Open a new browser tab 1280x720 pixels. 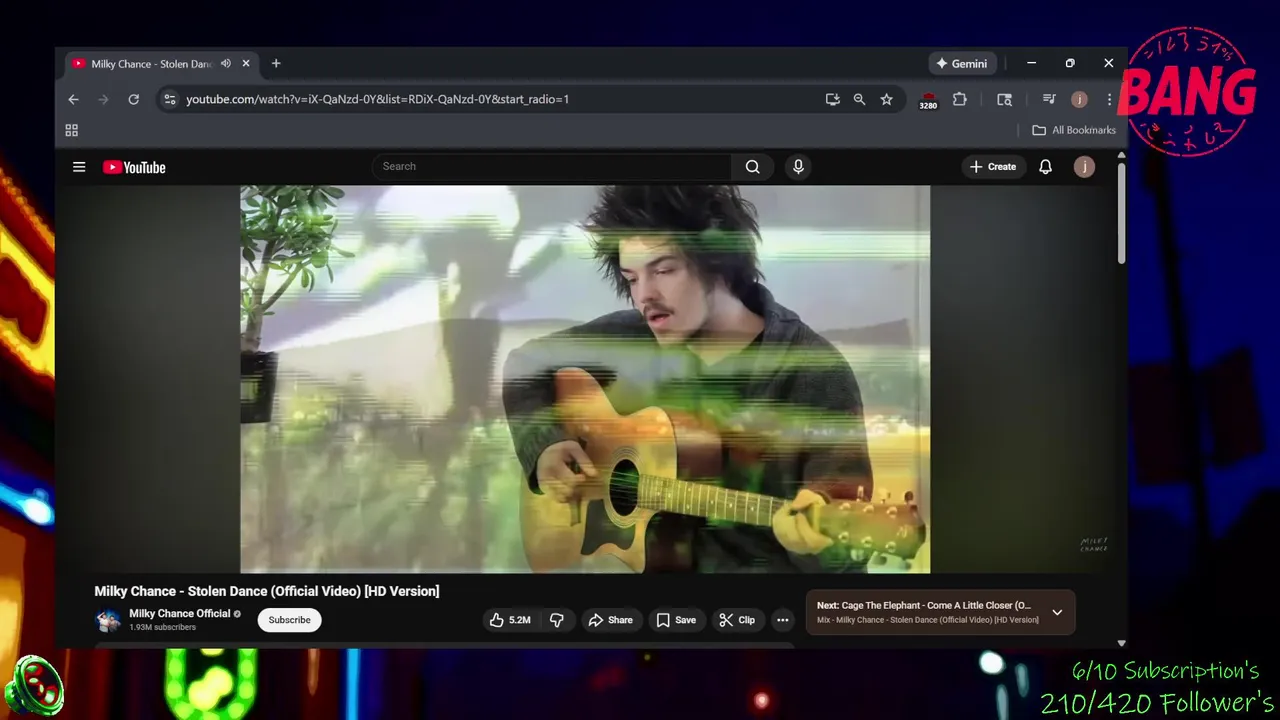coord(276,64)
